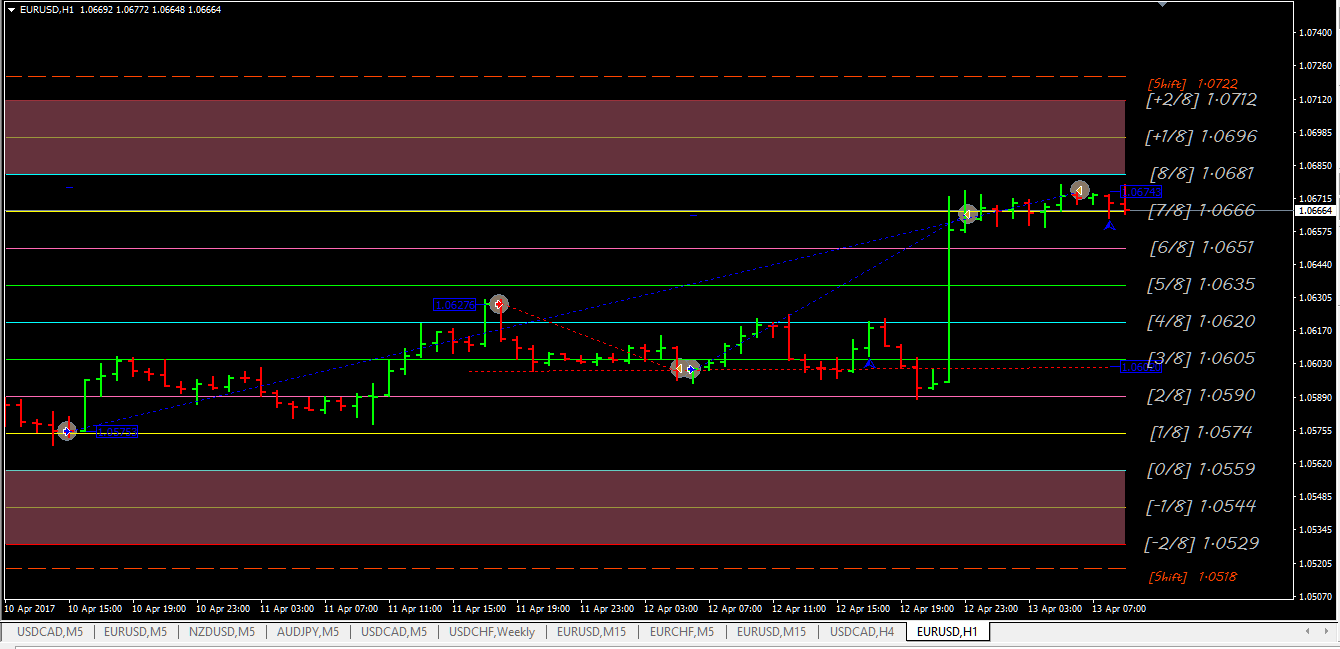
Task: Click the 10 Apr 2017 time axis label
Action: click(x=28, y=608)
